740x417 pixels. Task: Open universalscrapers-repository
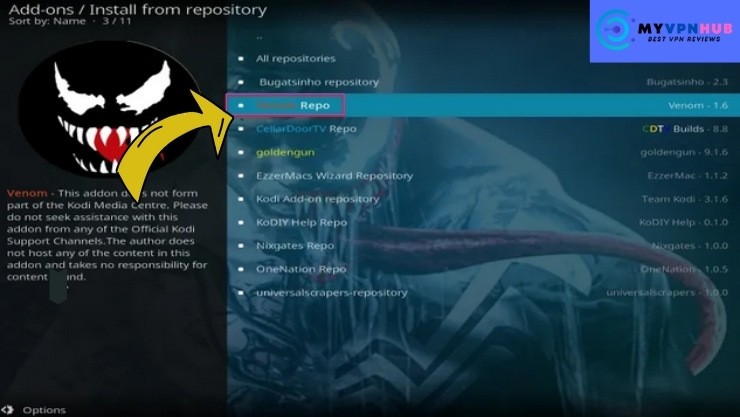481,292
